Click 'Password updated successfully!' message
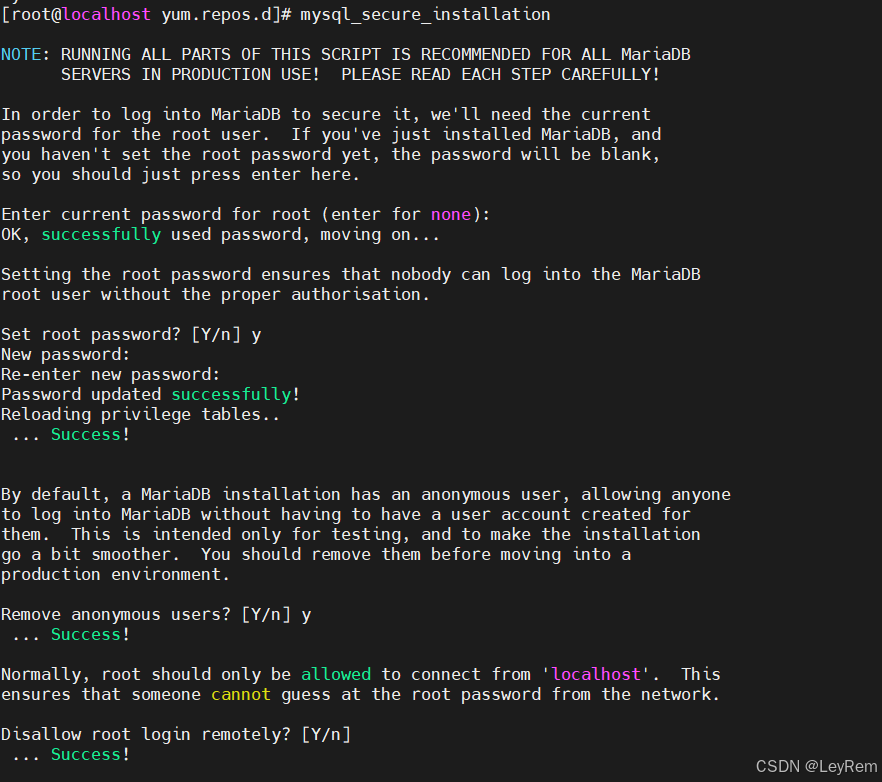The height and width of the screenshot is (782, 882). (150, 394)
